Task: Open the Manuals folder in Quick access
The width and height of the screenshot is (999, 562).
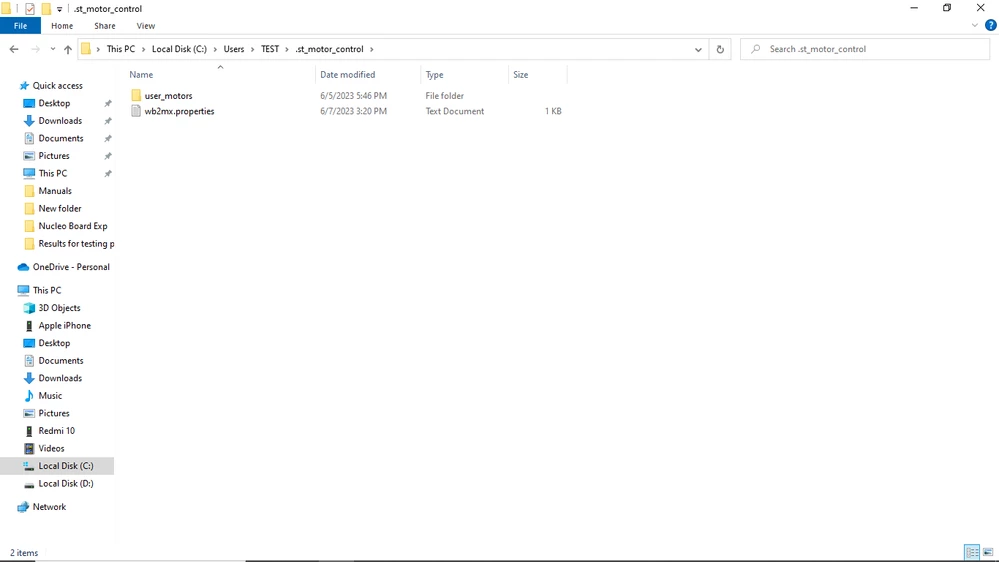Action: (55, 191)
